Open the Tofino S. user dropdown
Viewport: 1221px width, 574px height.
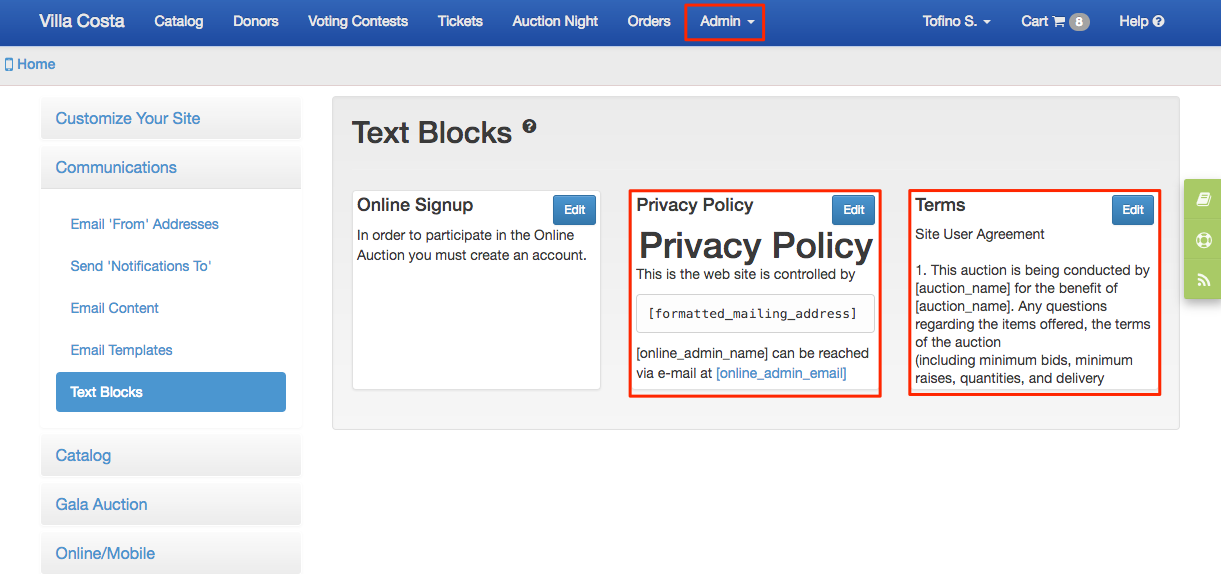tap(956, 21)
